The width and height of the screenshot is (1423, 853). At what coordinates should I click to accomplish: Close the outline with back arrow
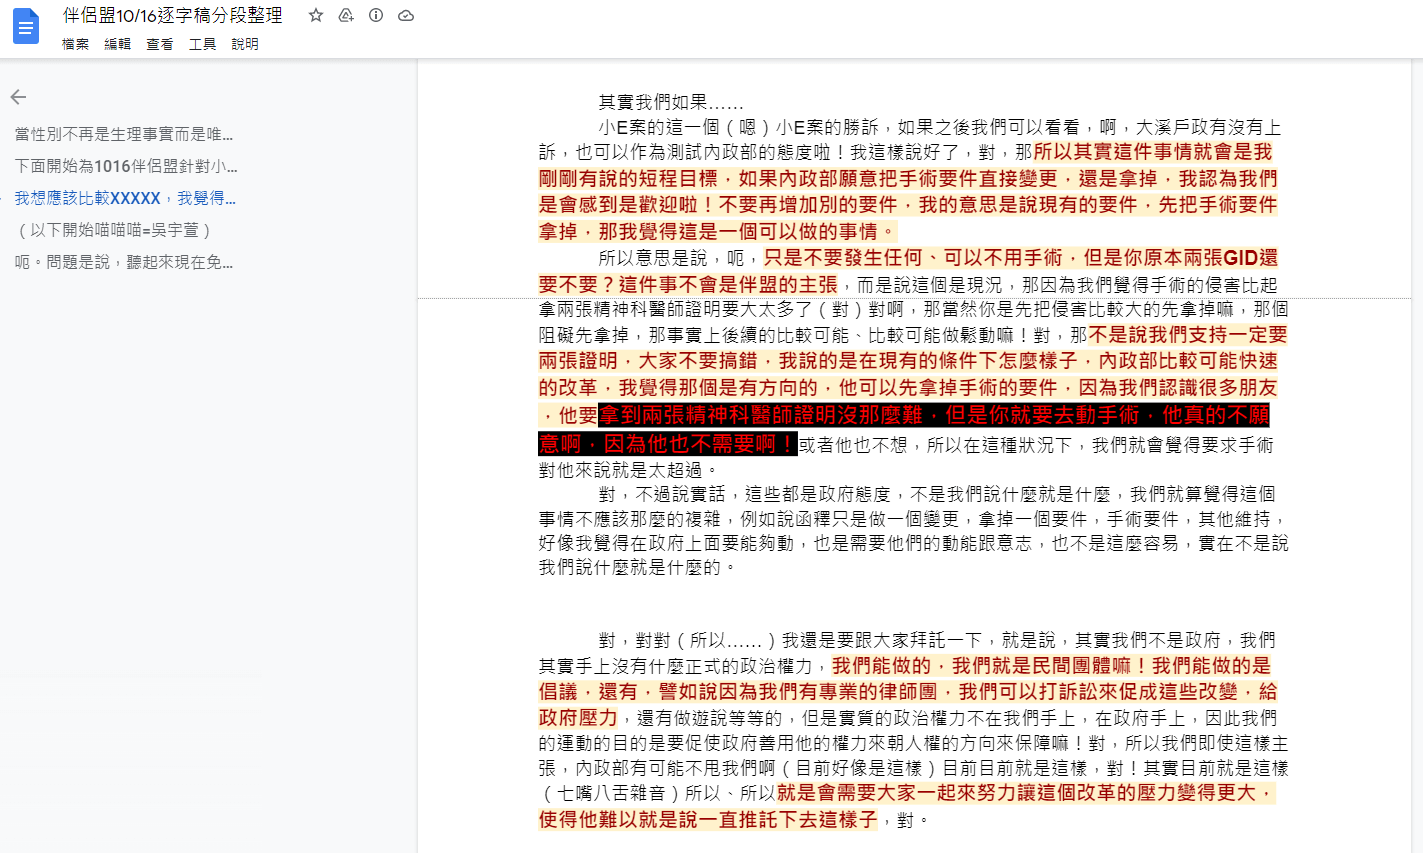(x=18, y=97)
